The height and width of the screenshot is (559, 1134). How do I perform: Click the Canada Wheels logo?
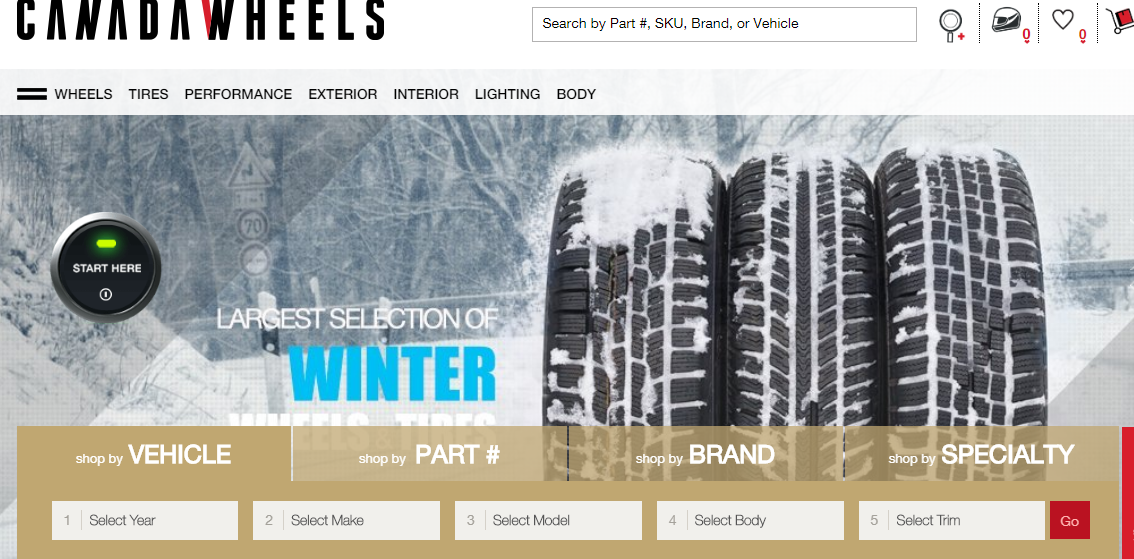tap(200, 19)
